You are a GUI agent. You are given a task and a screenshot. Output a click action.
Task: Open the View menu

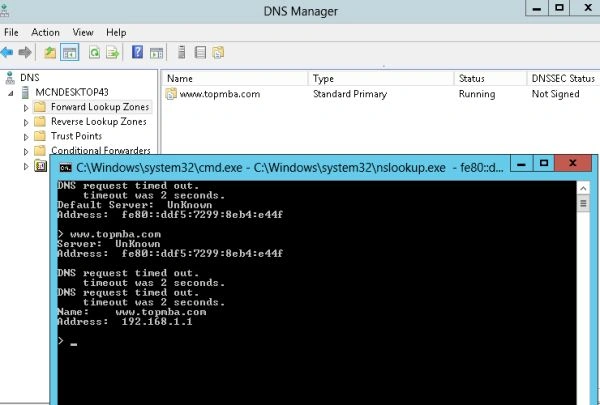coord(83,33)
